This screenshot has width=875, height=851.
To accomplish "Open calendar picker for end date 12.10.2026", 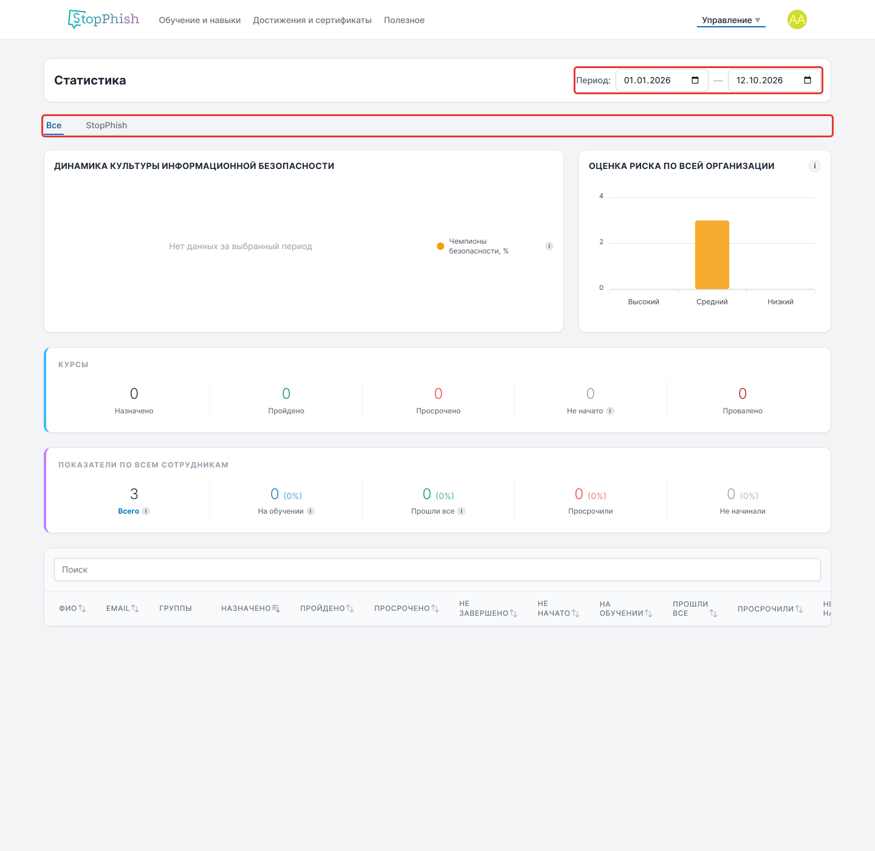I will click(x=807, y=80).
